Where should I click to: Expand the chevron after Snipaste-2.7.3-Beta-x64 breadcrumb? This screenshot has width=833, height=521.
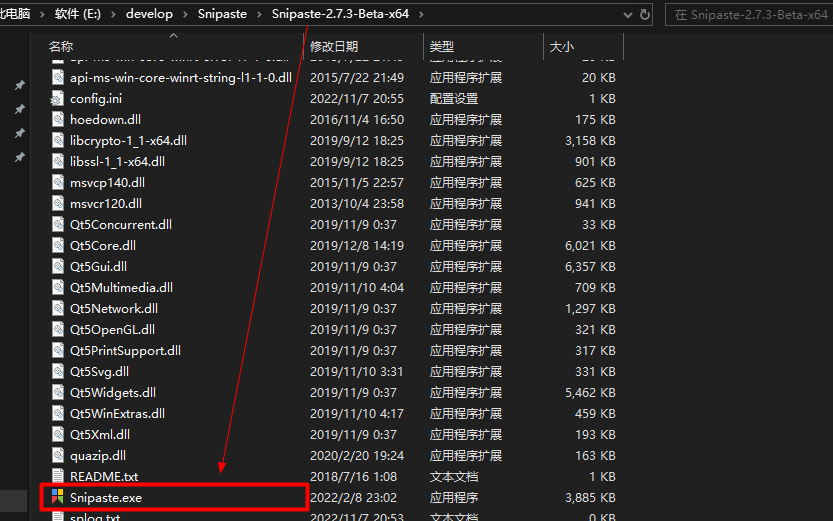pyautogui.click(x=421, y=14)
